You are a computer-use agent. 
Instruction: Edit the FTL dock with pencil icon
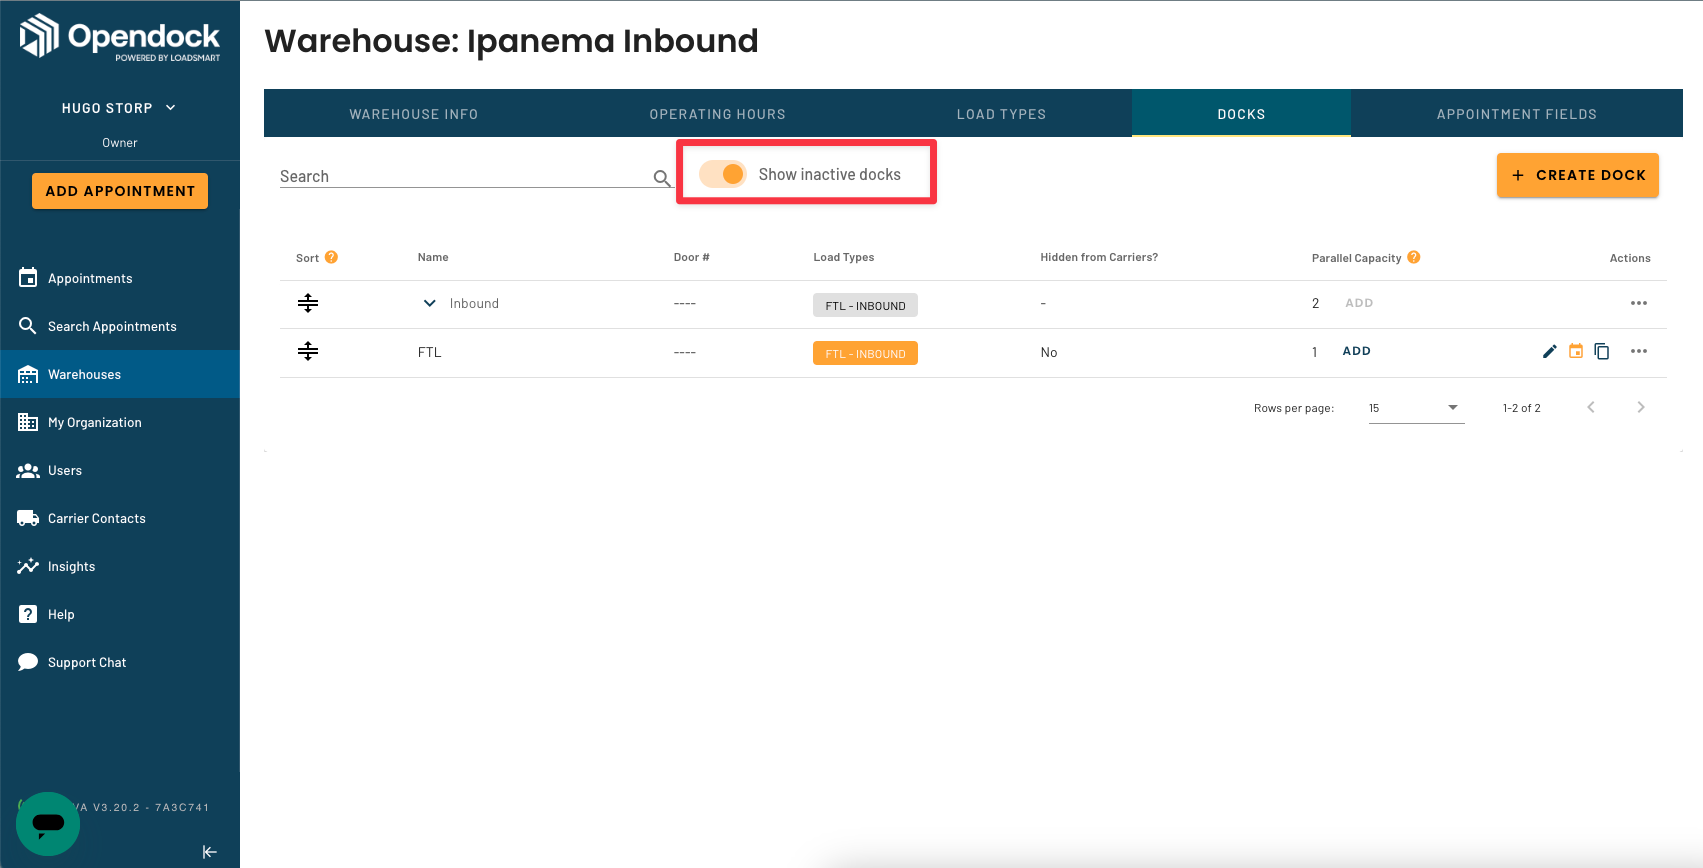tap(1550, 351)
